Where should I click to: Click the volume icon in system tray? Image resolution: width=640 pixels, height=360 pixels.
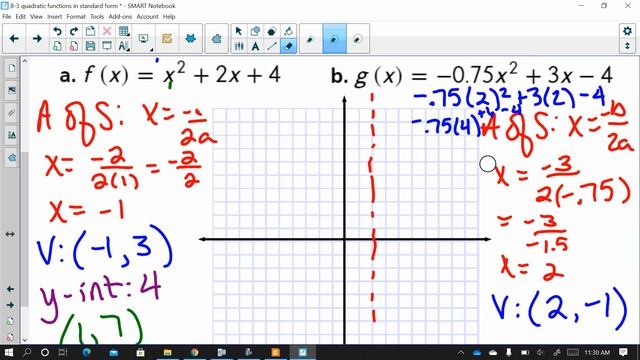(541, 352)
